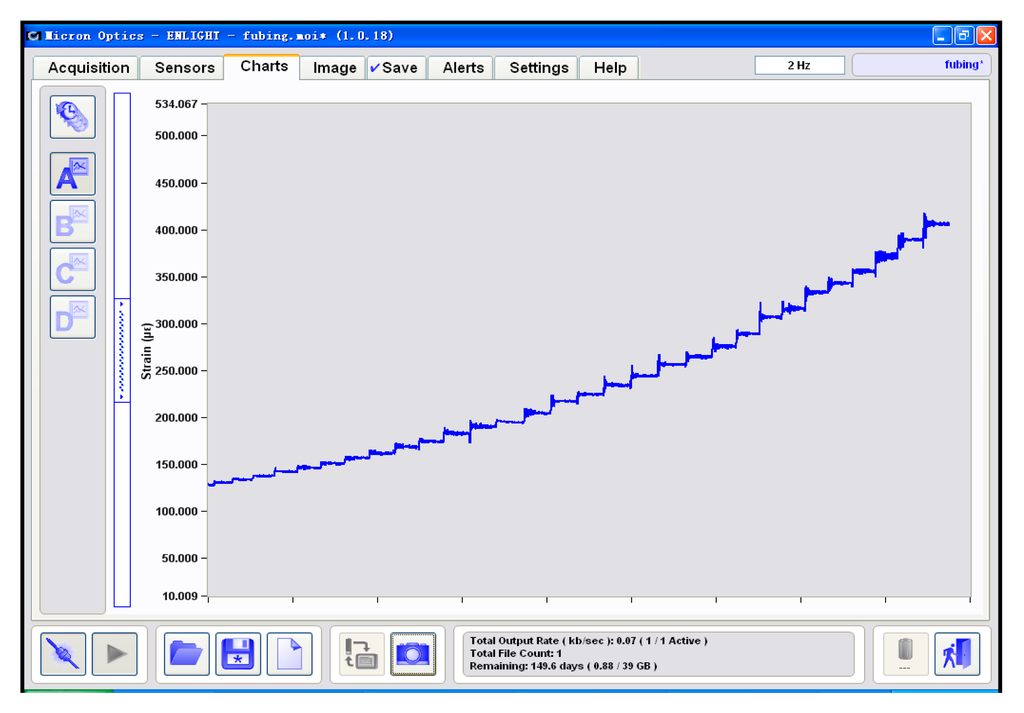The height and width of the screenshot is (713, 1024).
Task: Select chart B button
Action: click(73, 222)
